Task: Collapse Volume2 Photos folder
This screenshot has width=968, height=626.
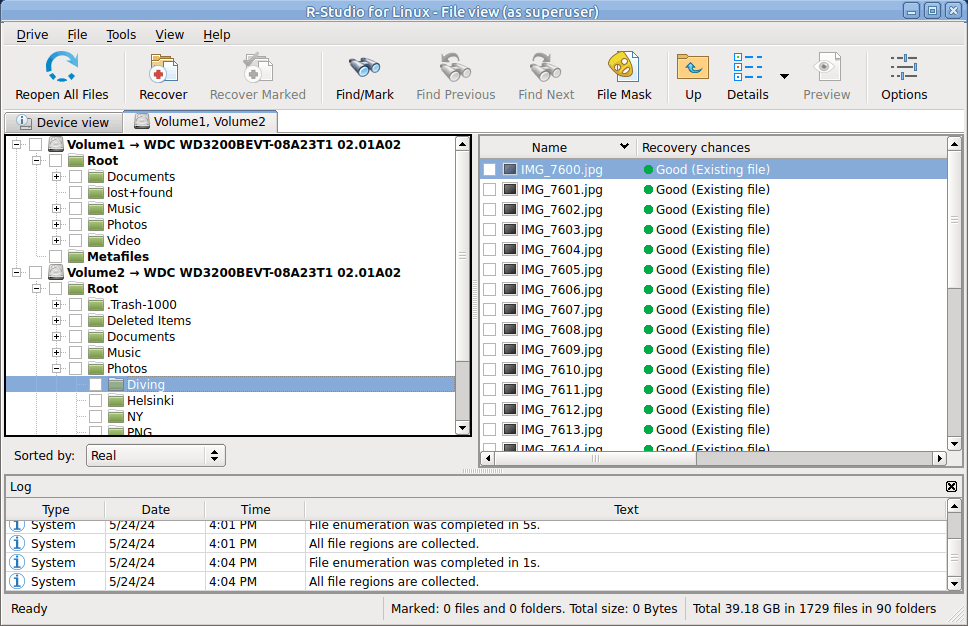Action: [56, 369]
